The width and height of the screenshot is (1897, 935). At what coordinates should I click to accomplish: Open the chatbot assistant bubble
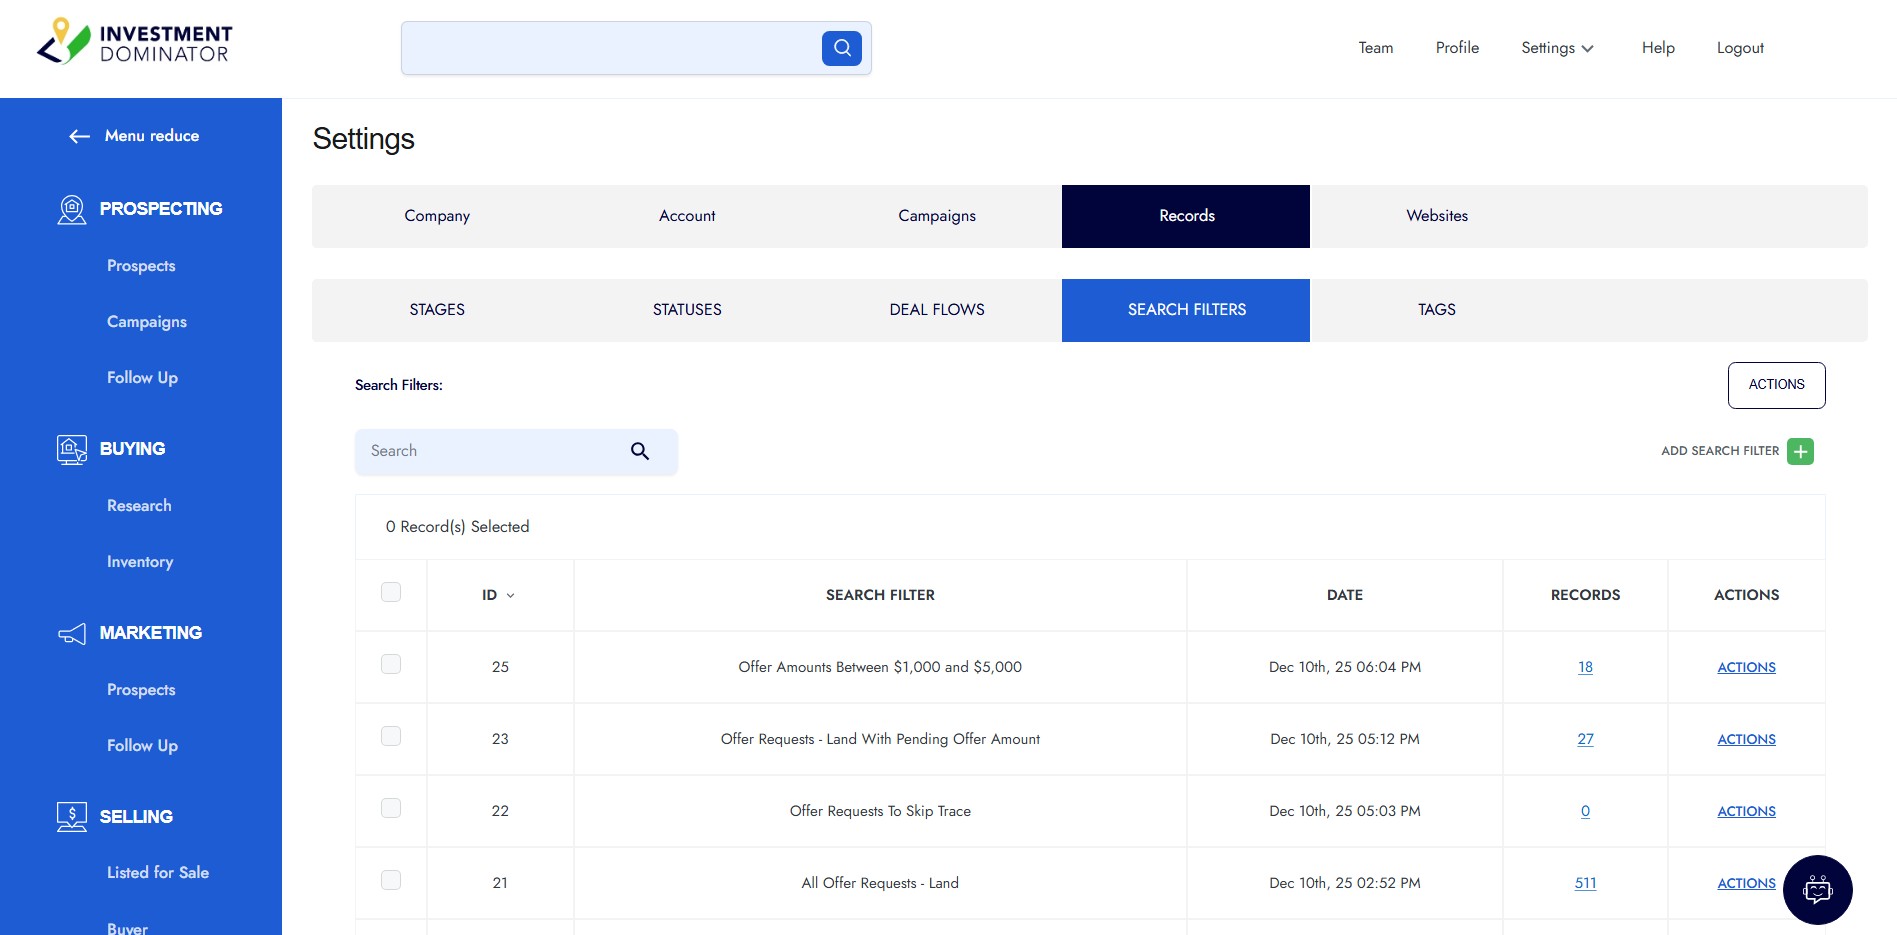pos(1817,889)
